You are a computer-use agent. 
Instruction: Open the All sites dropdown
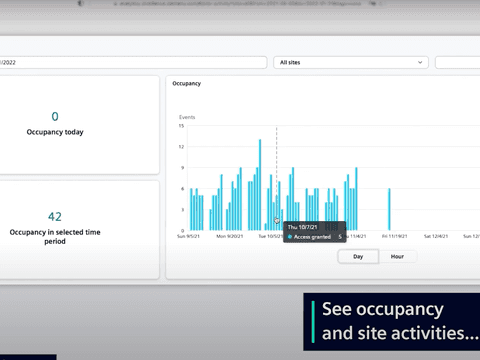pos(351,62)
